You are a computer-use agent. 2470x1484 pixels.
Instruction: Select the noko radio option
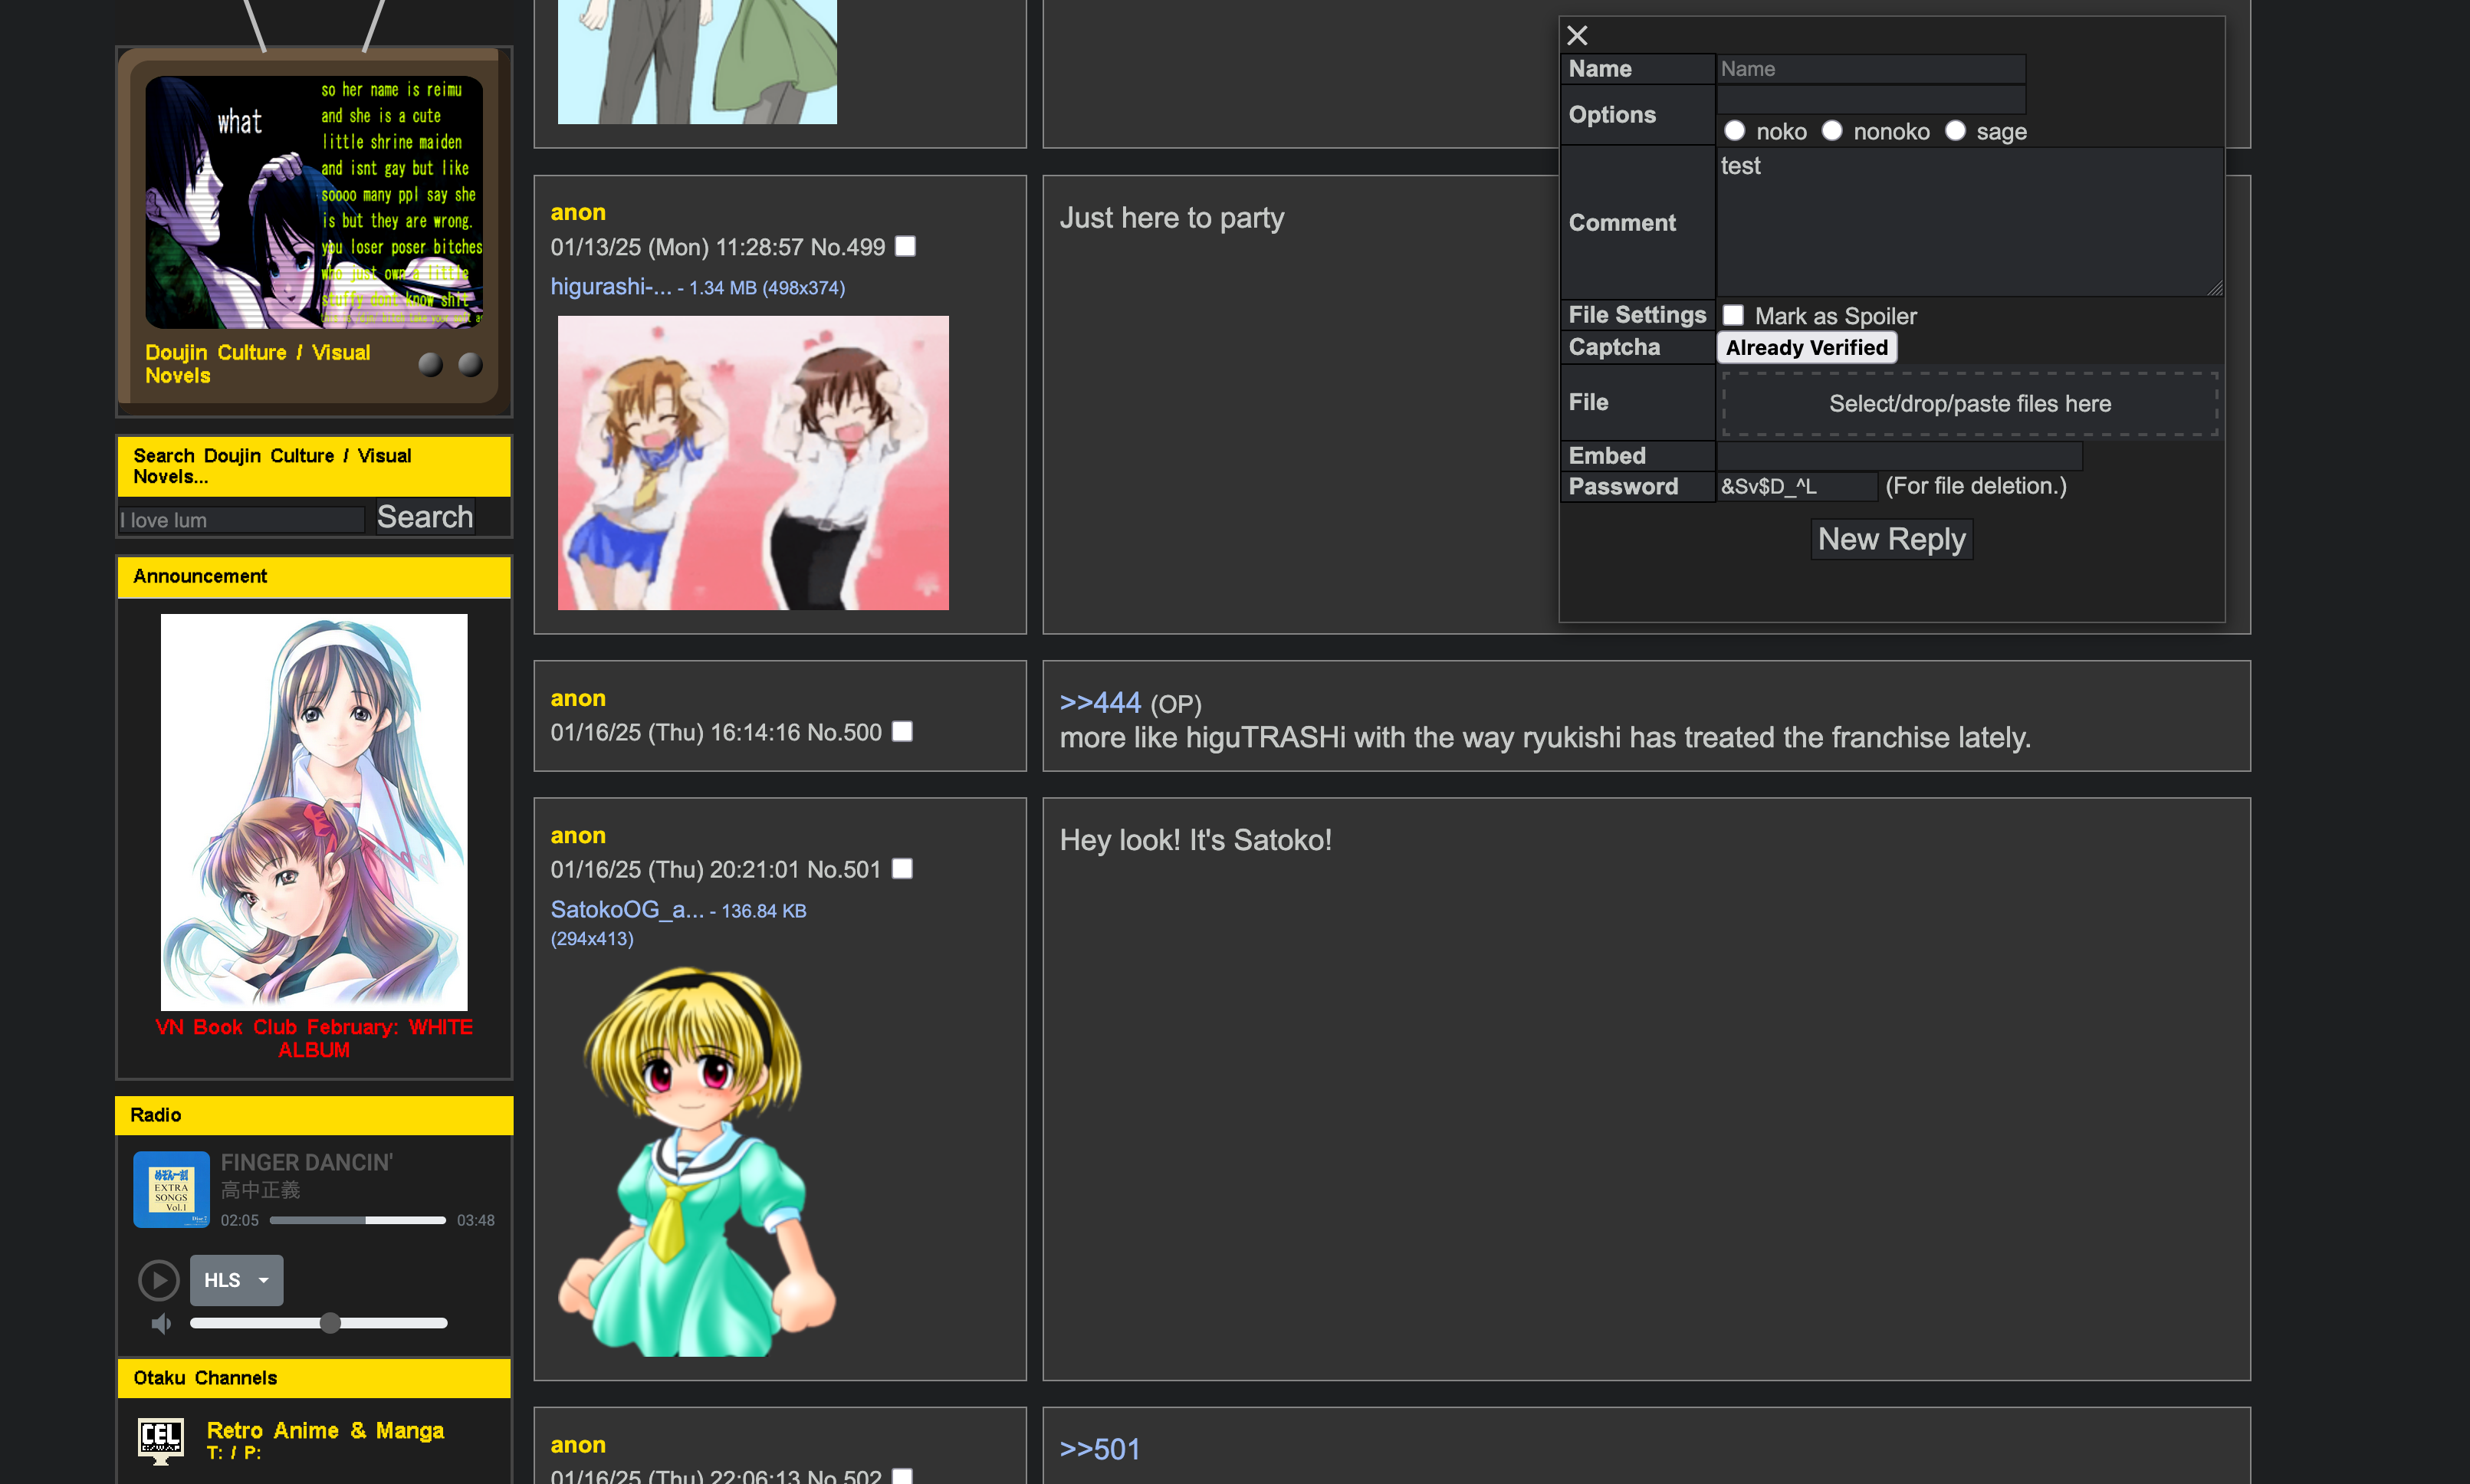point(1735,131)
